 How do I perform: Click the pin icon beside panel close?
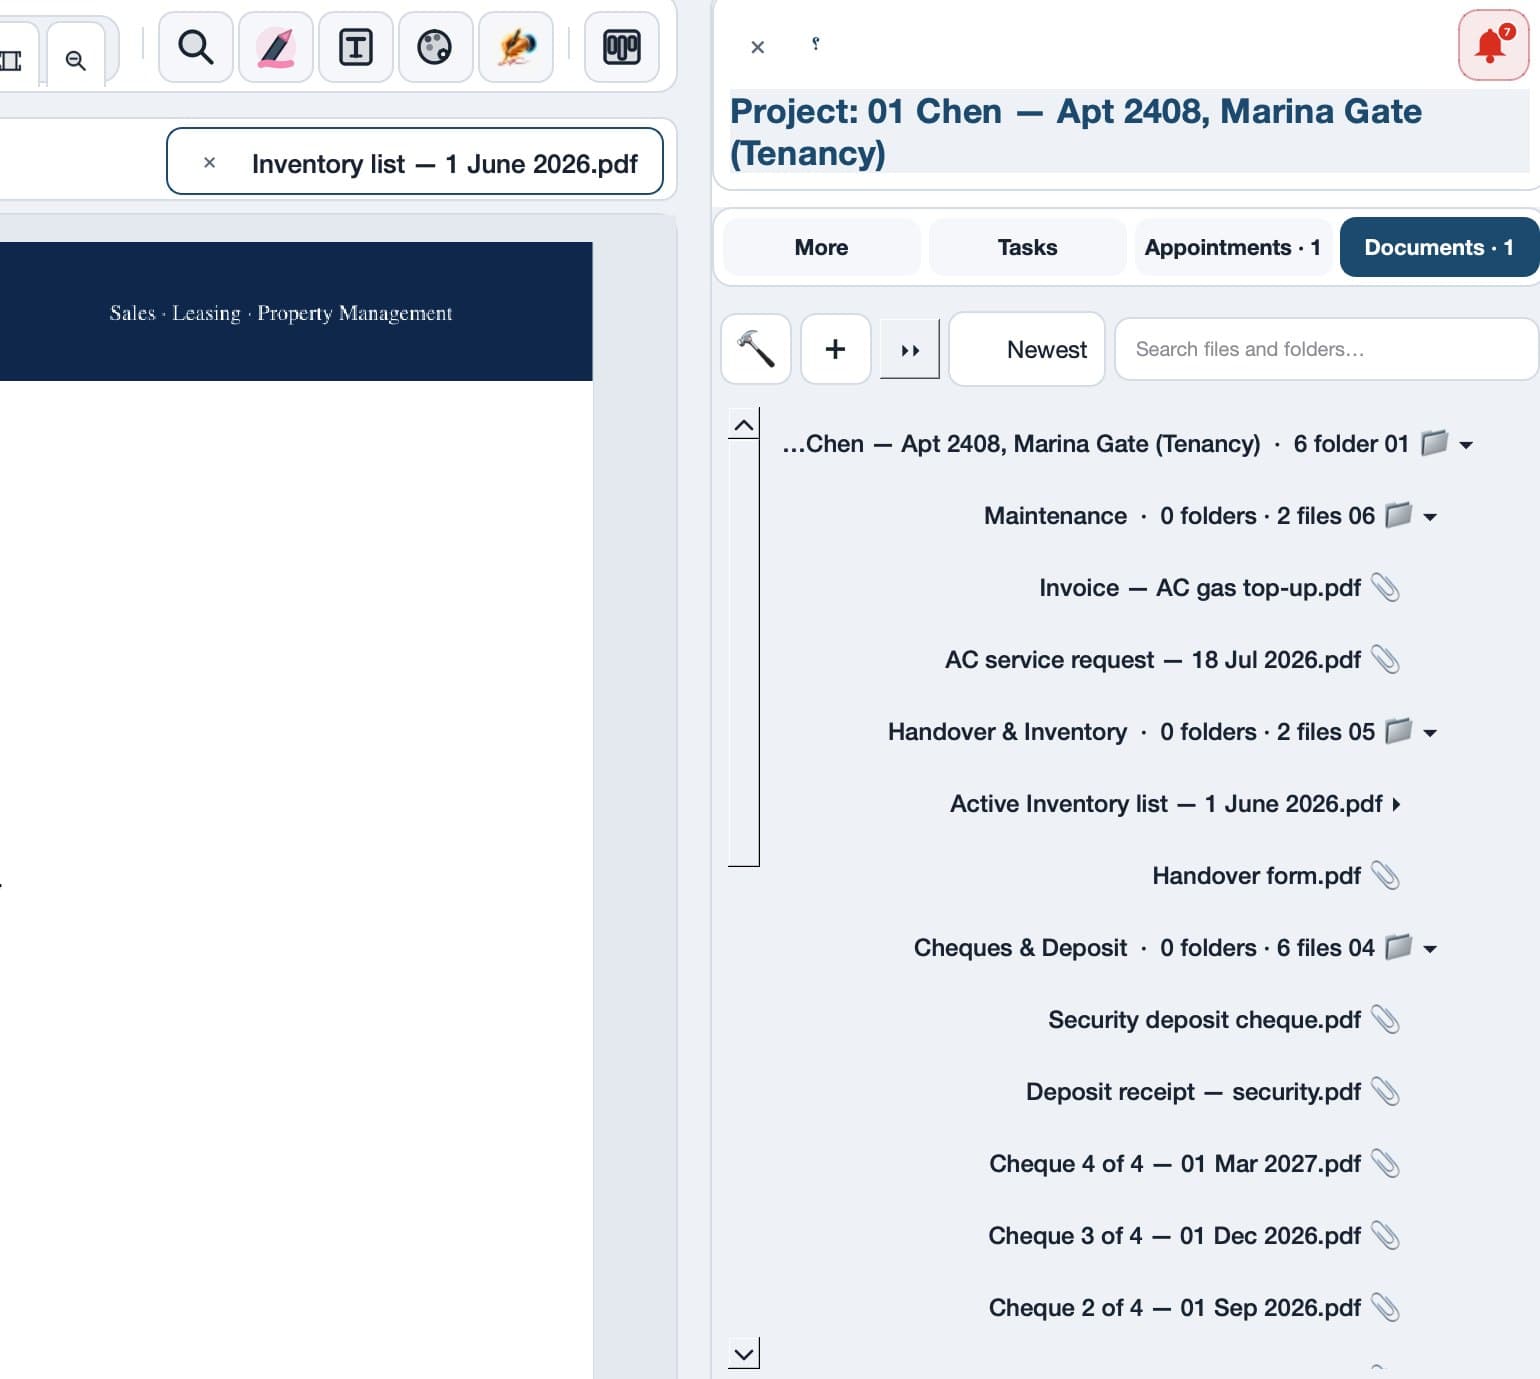(816, 44)
